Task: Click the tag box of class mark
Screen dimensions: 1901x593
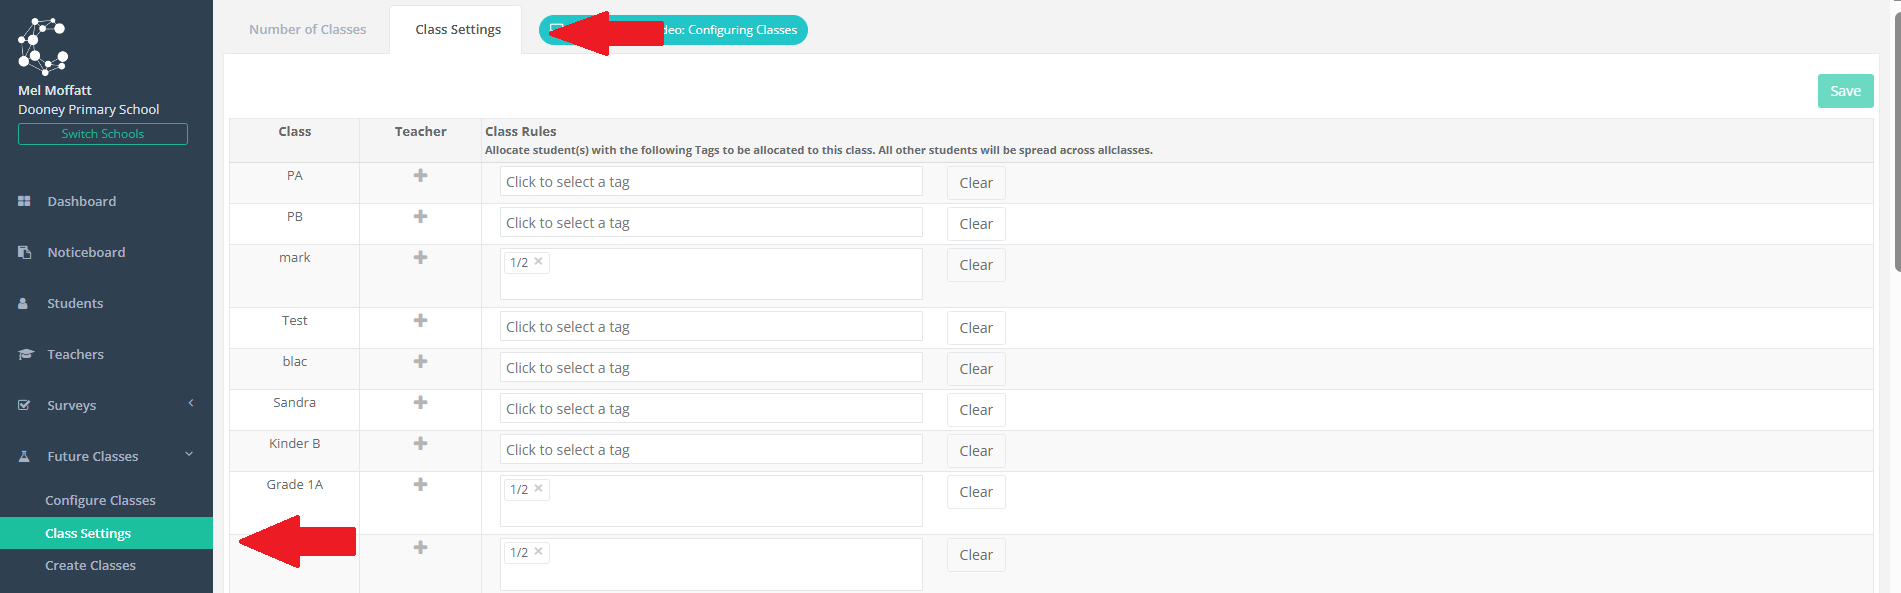Action: point(711,274)
